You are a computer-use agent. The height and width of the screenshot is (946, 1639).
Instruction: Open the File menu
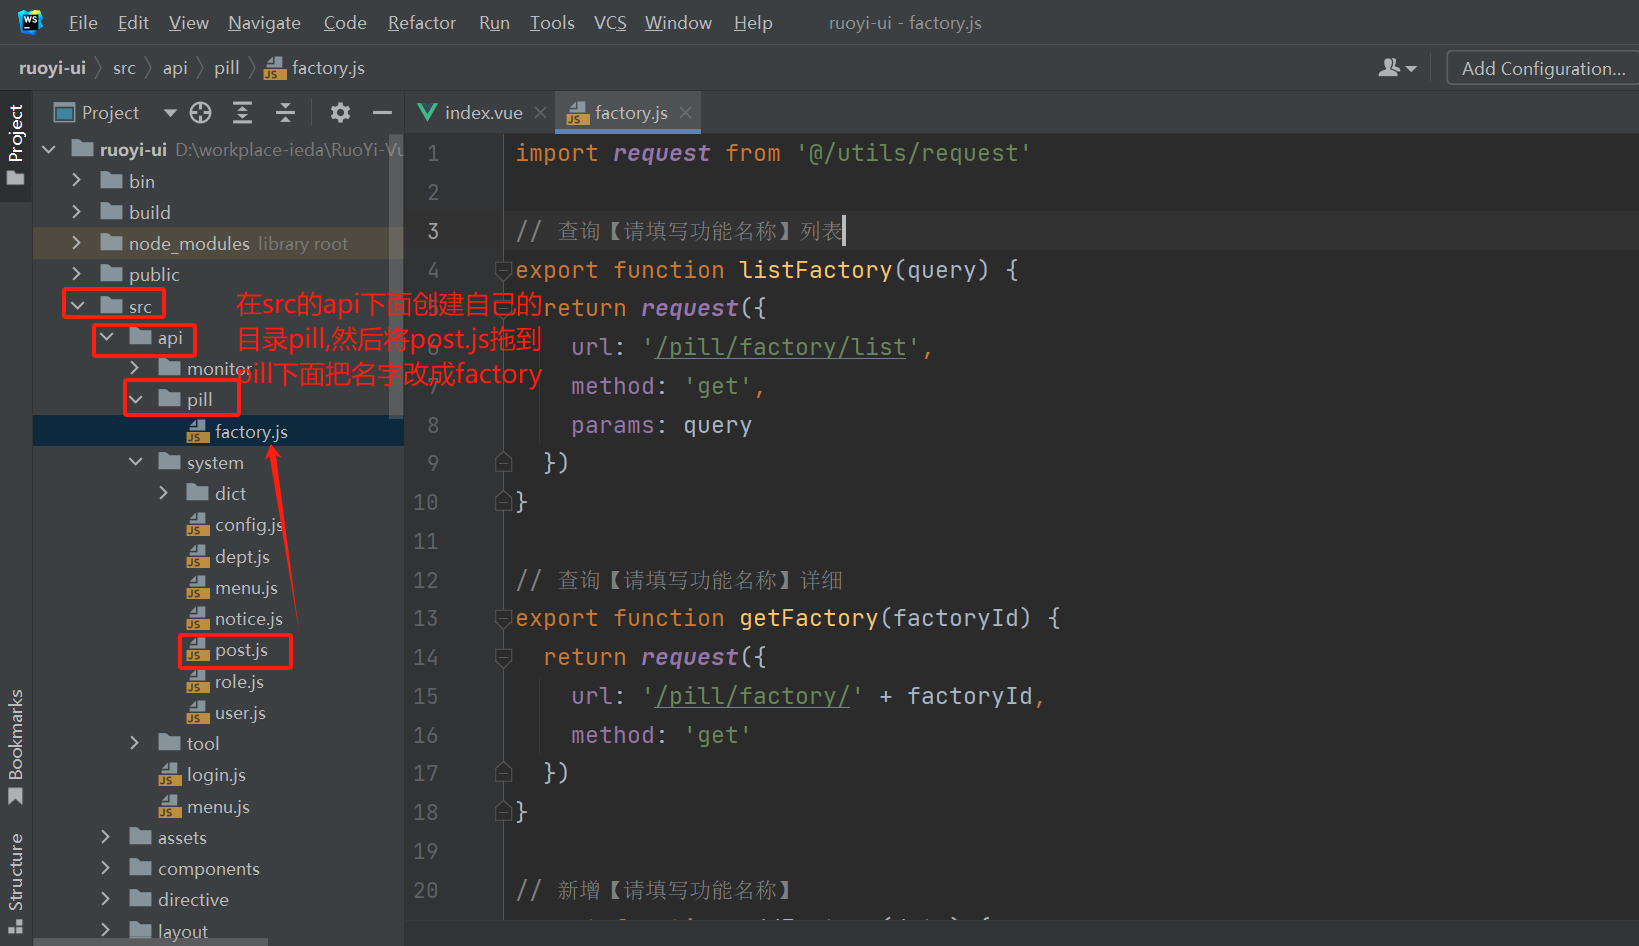83,22
